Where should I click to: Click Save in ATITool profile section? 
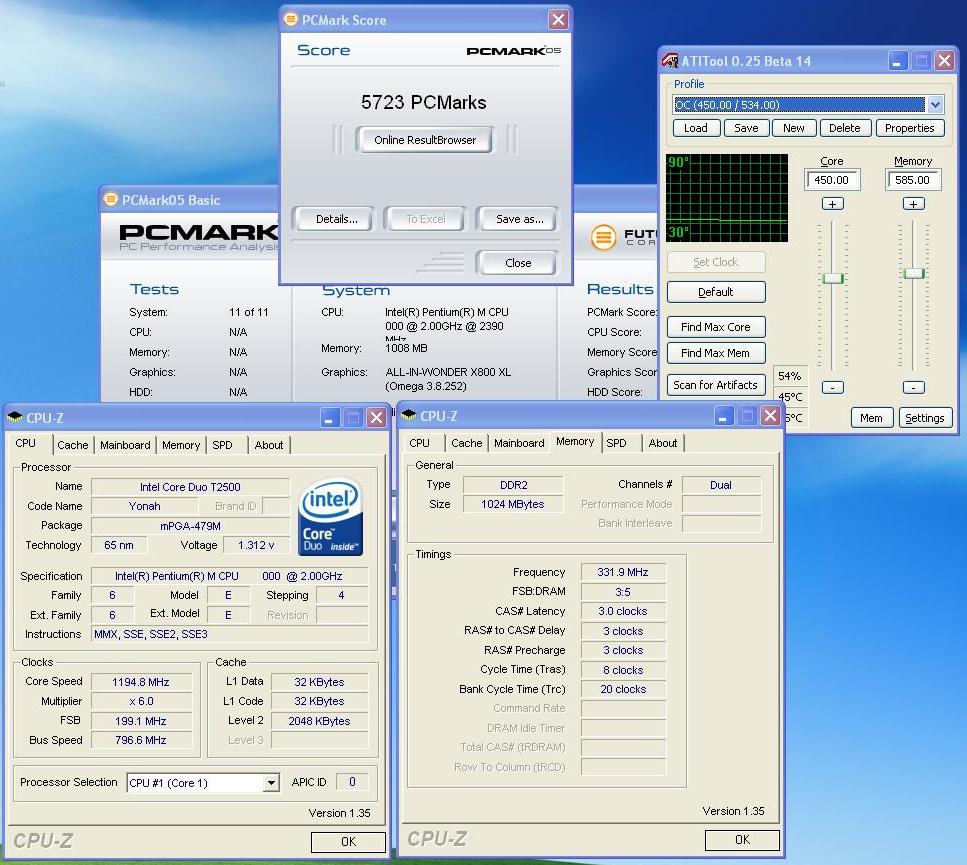746,128
